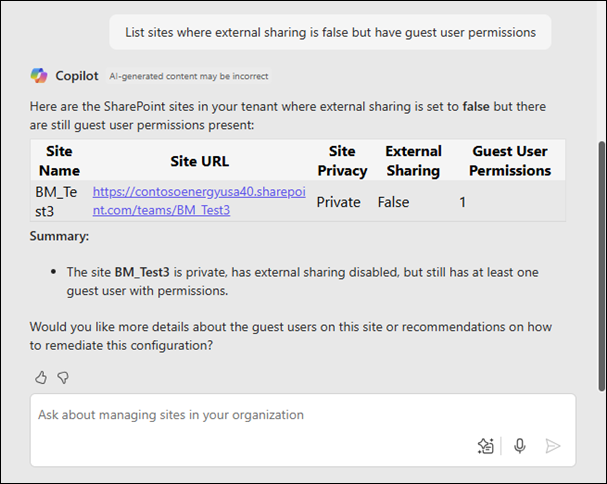Click the thumbs up feedback icon
This screenshot has height=484, width=607.
click(x=41, y=377)
